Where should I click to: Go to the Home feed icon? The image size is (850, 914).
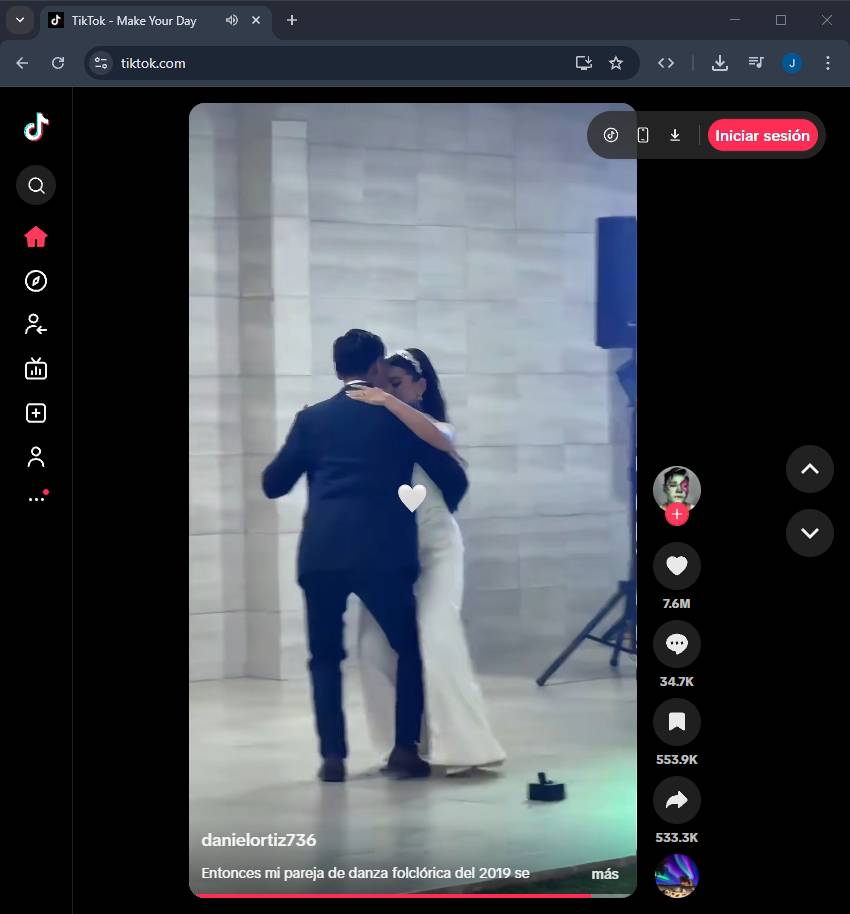(x=36, y=237)
